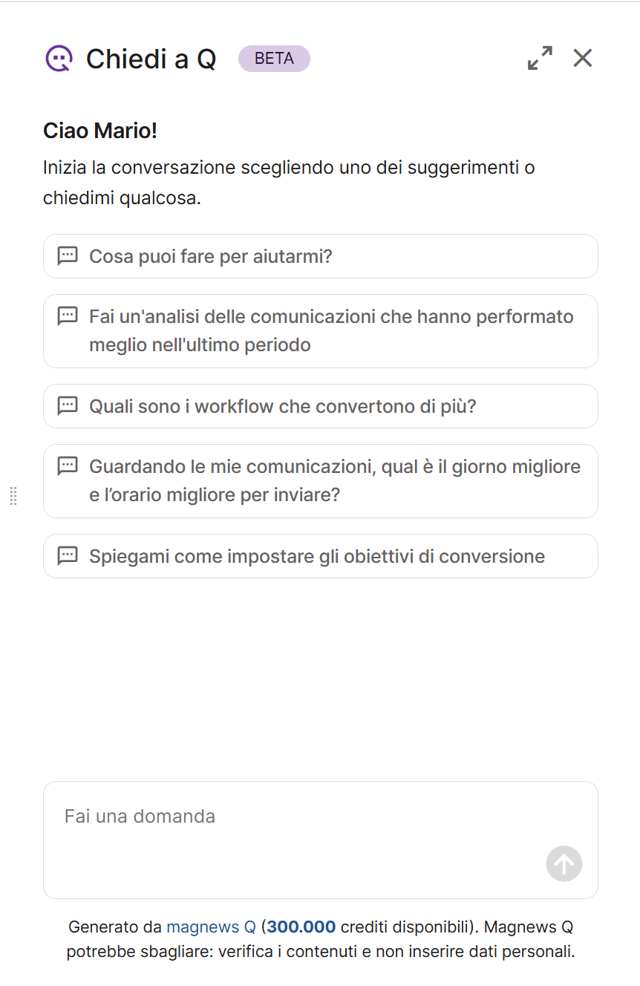Click chat icon beside "Cosa puoi fare per aiutarmi?"

[x=67, y=256]
